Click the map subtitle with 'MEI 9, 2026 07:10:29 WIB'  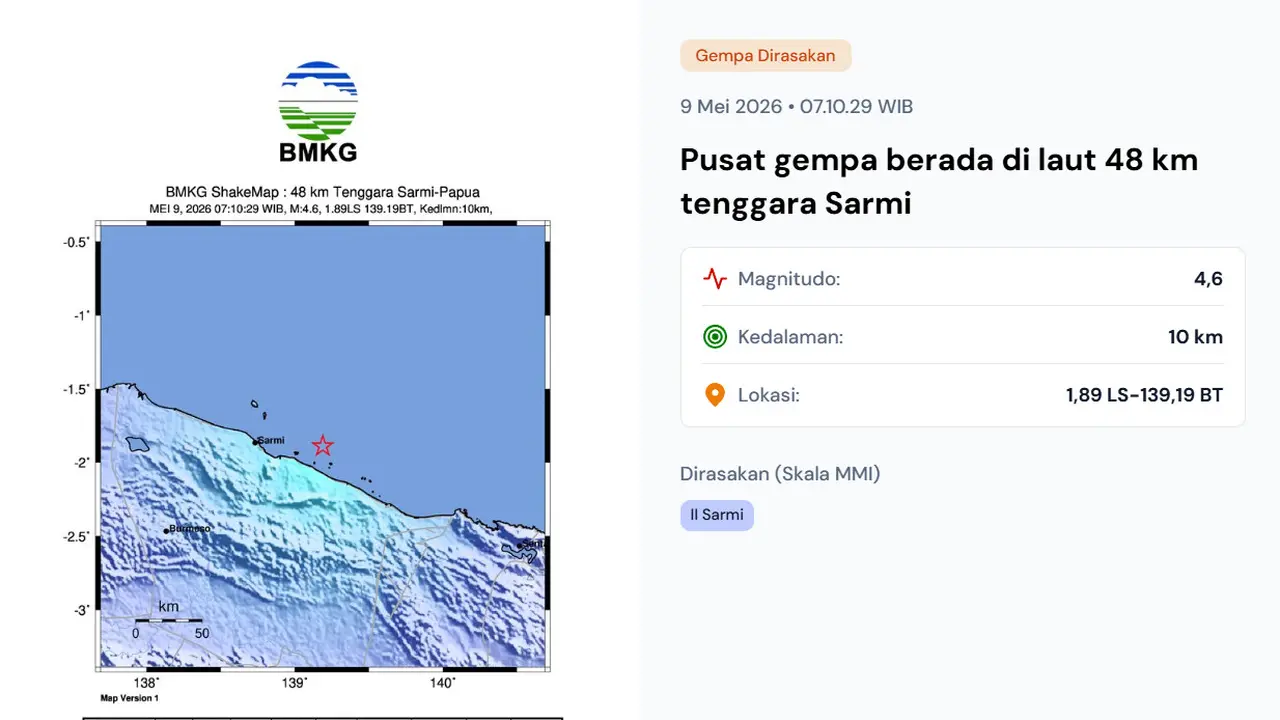click(x=320, y=208)
